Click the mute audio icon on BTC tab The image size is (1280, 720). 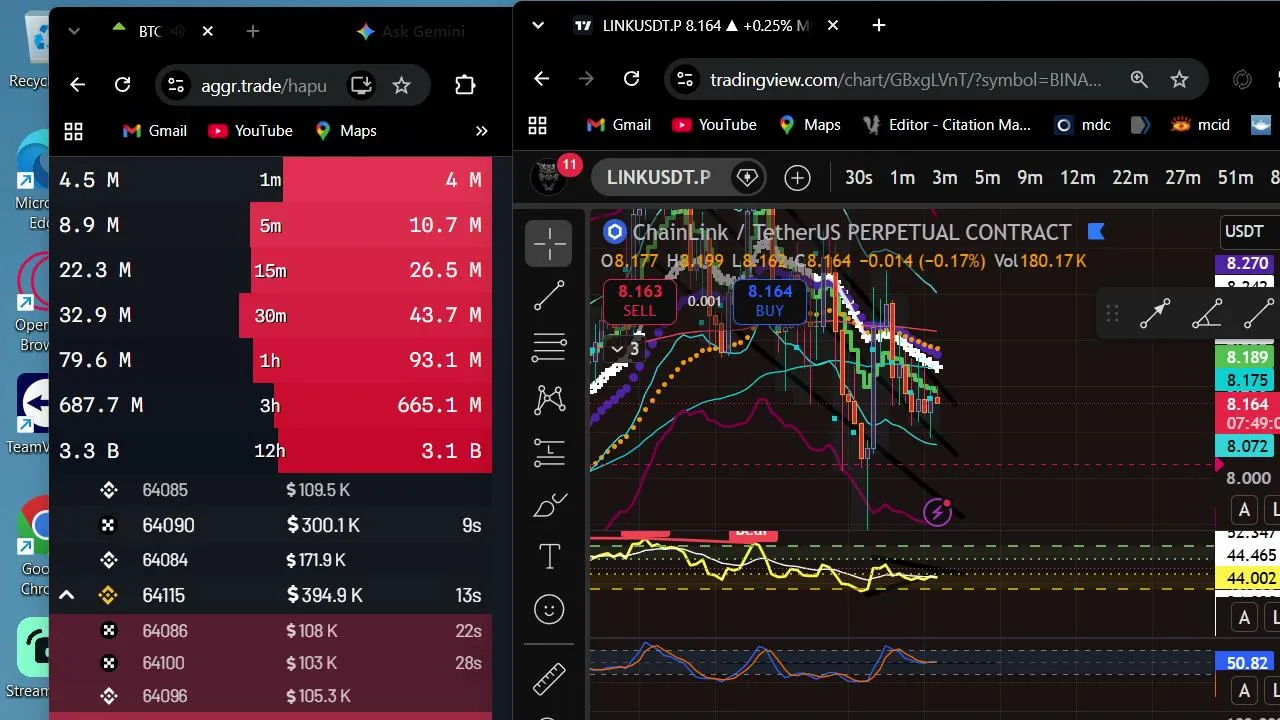(178, 32)
